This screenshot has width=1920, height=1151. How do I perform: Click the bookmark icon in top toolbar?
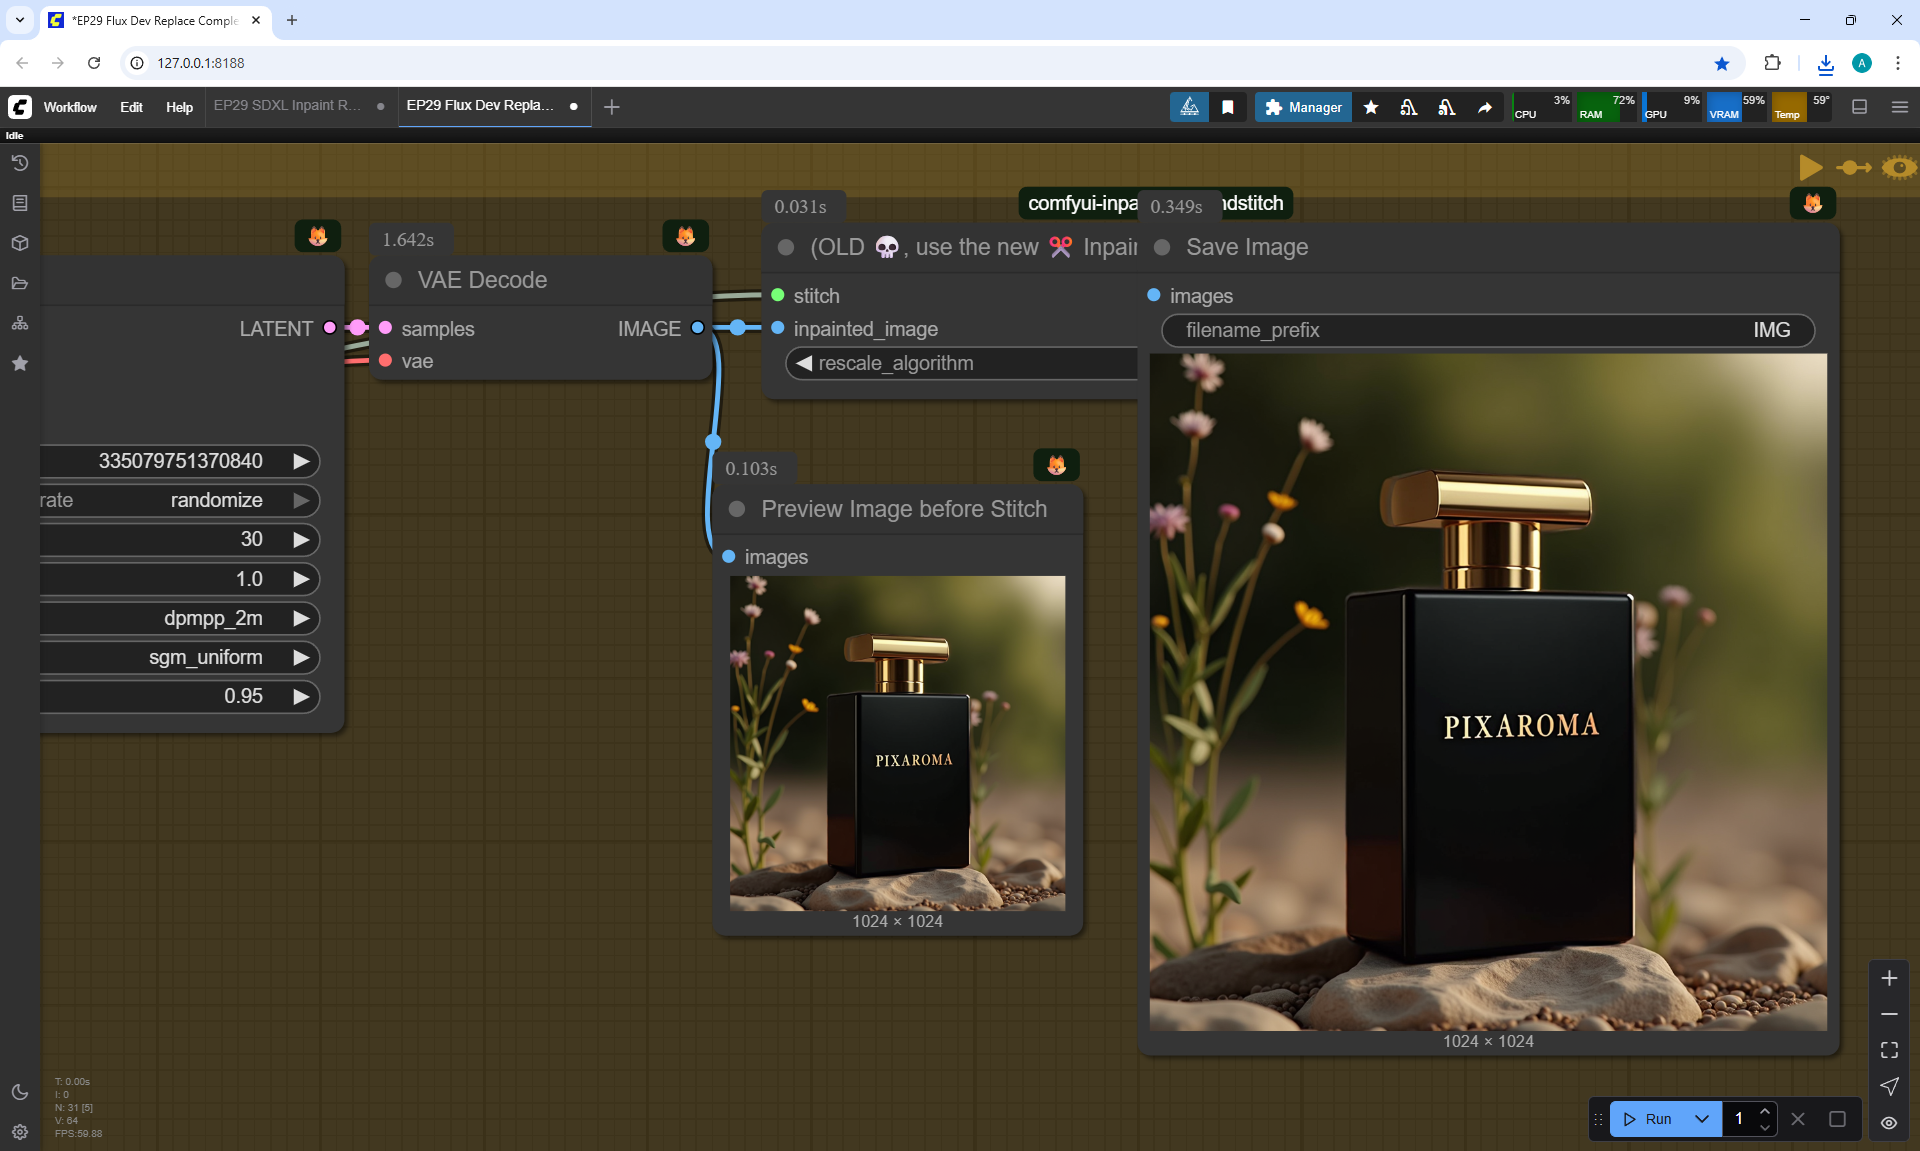click(1228, 107)
